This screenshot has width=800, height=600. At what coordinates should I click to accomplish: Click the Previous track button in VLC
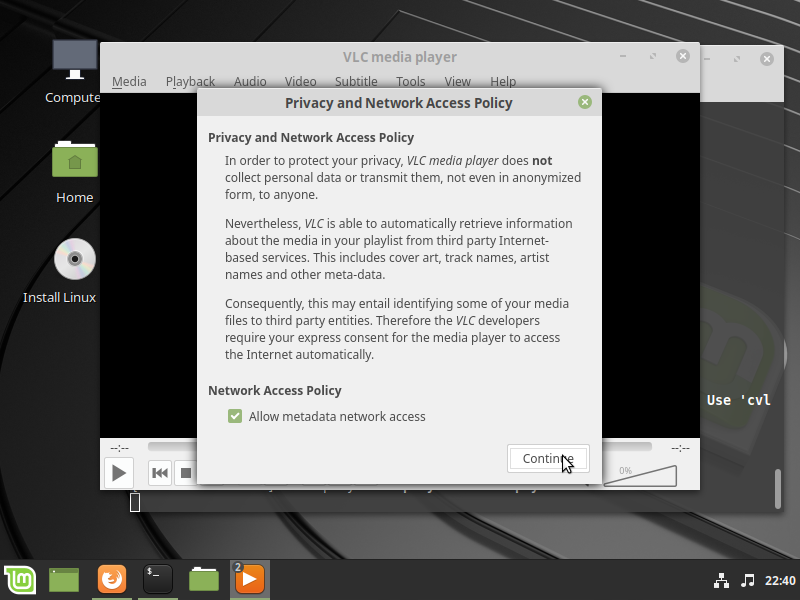160,473
